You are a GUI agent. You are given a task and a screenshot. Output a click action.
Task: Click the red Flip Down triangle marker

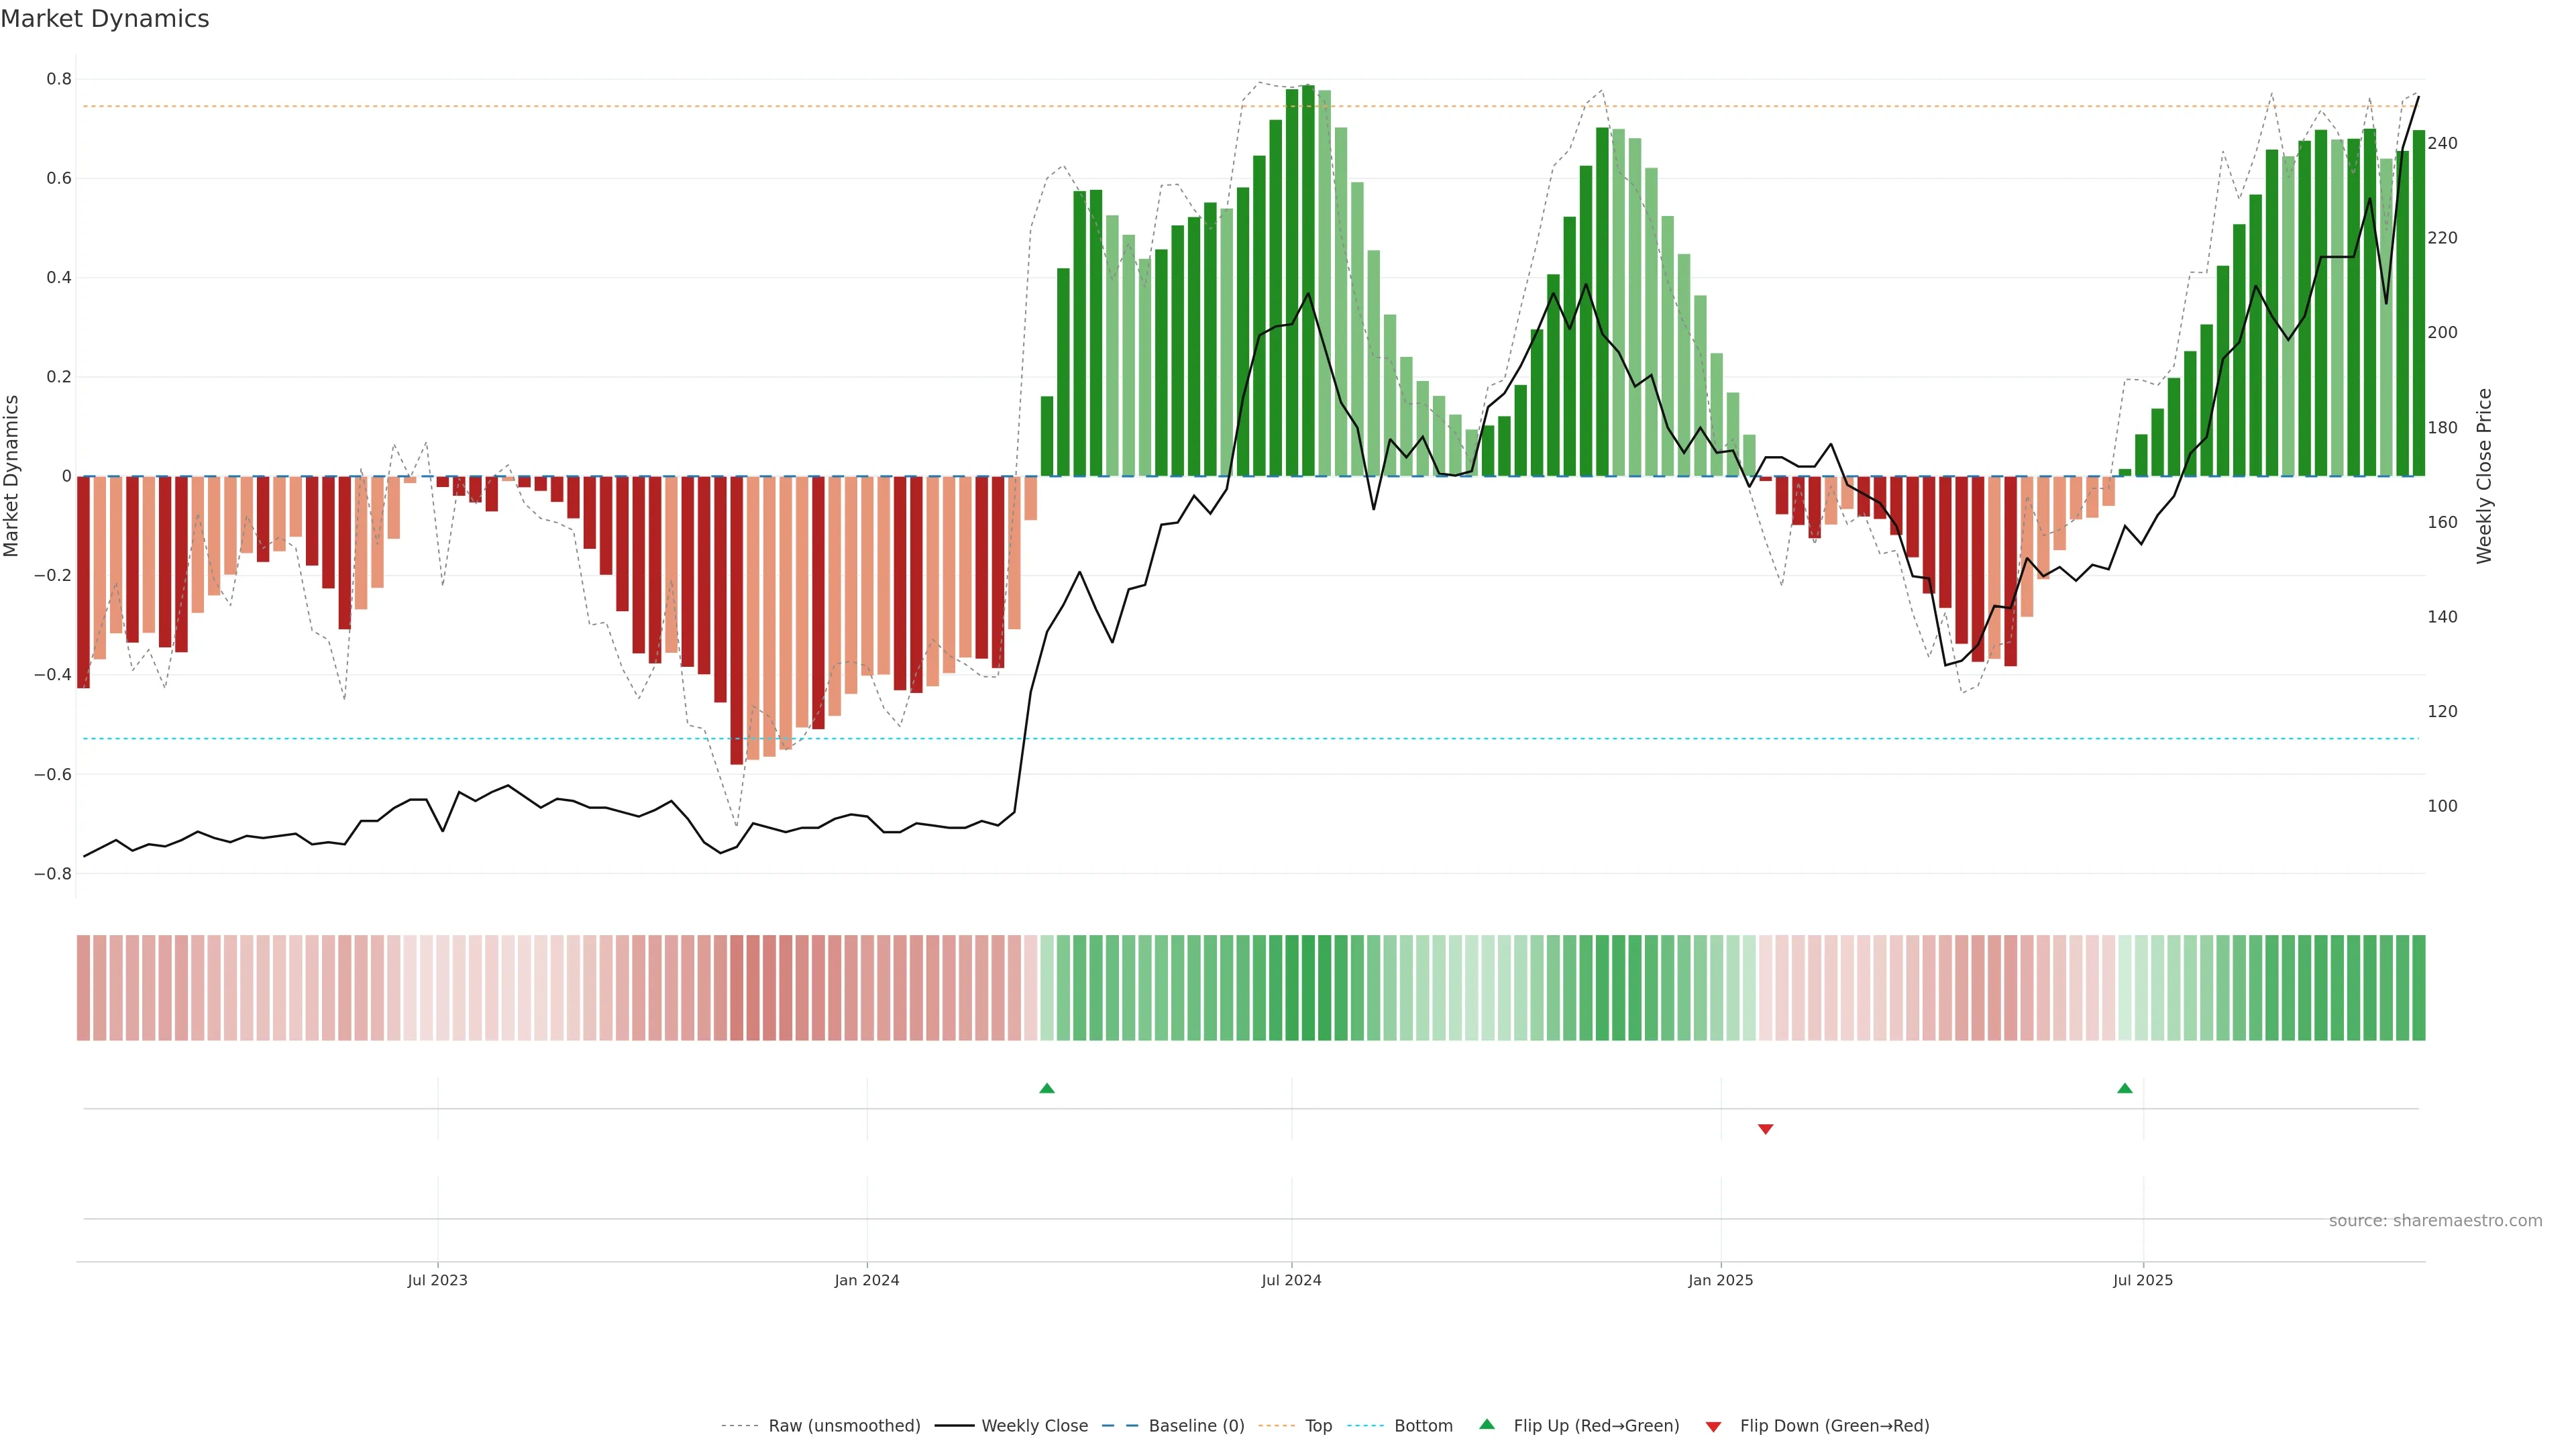click(x=1765, y=1129)
